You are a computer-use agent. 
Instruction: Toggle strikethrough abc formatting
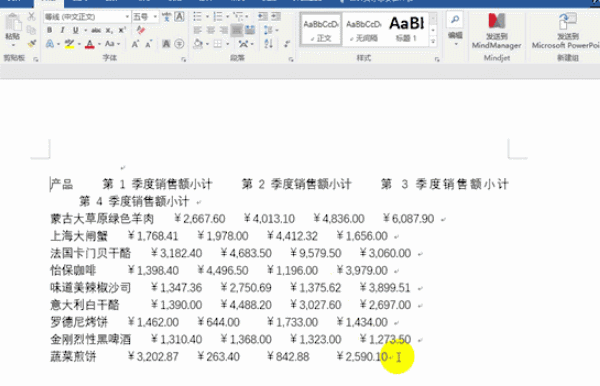[96, 30]
